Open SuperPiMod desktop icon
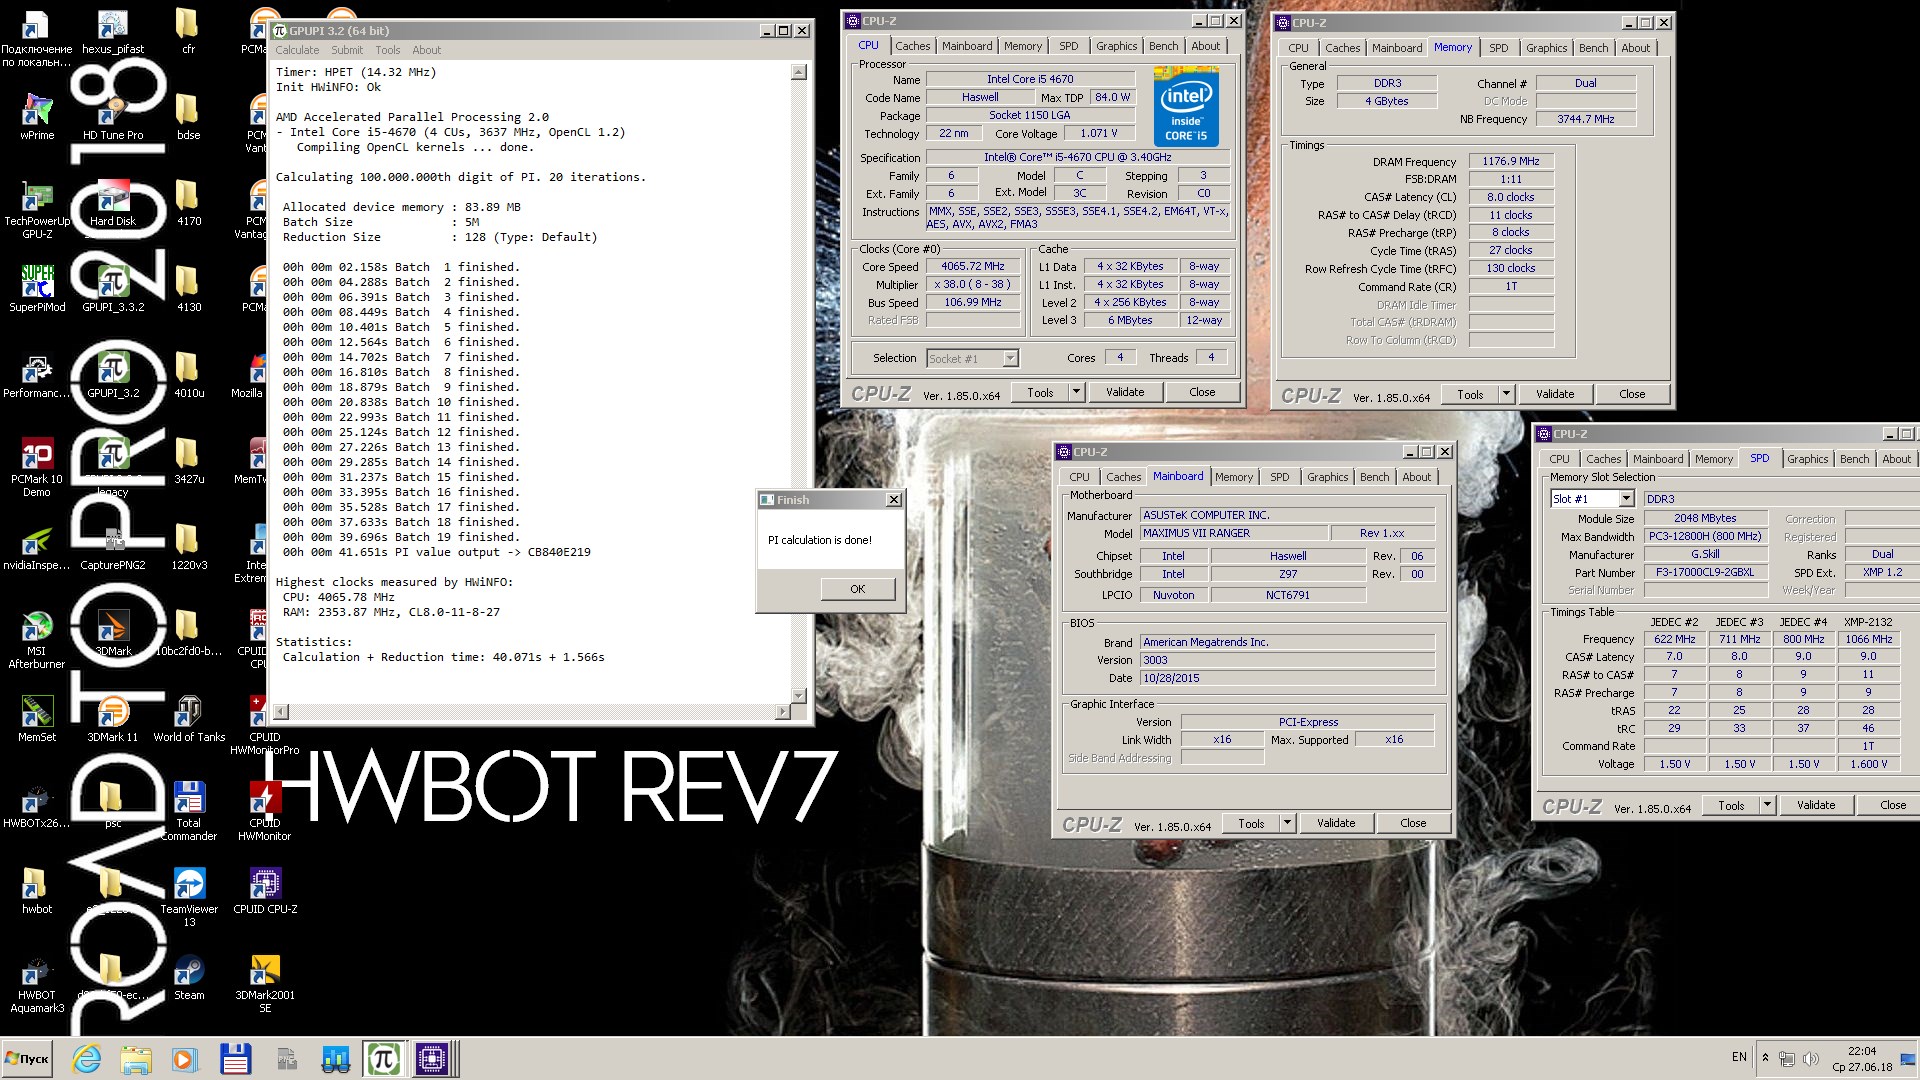This screenshot has width=1920, height=1080. (37, 287)
